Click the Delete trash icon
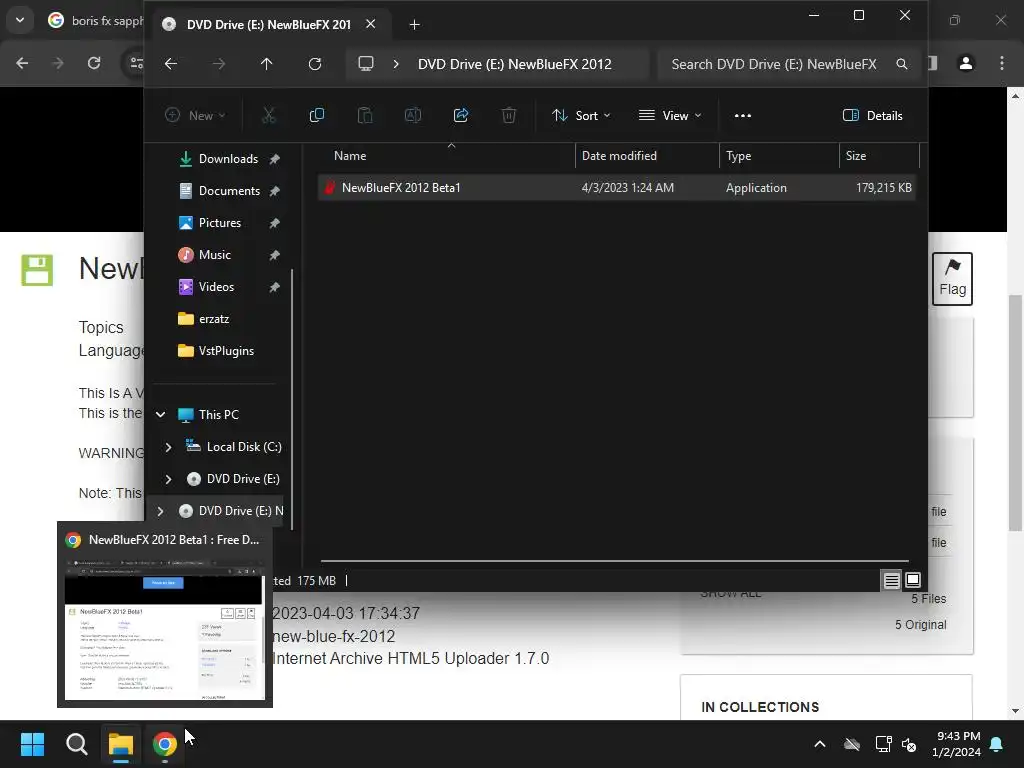Screen dimensions: 1024x768 click(x=509, y=116)
